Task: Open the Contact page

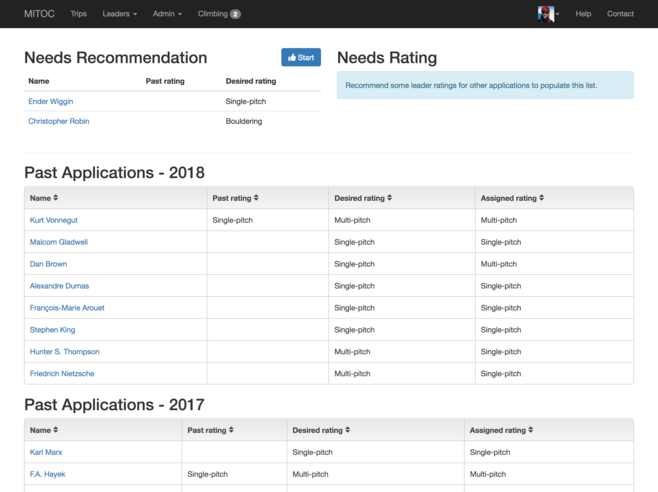Action: 620,14
